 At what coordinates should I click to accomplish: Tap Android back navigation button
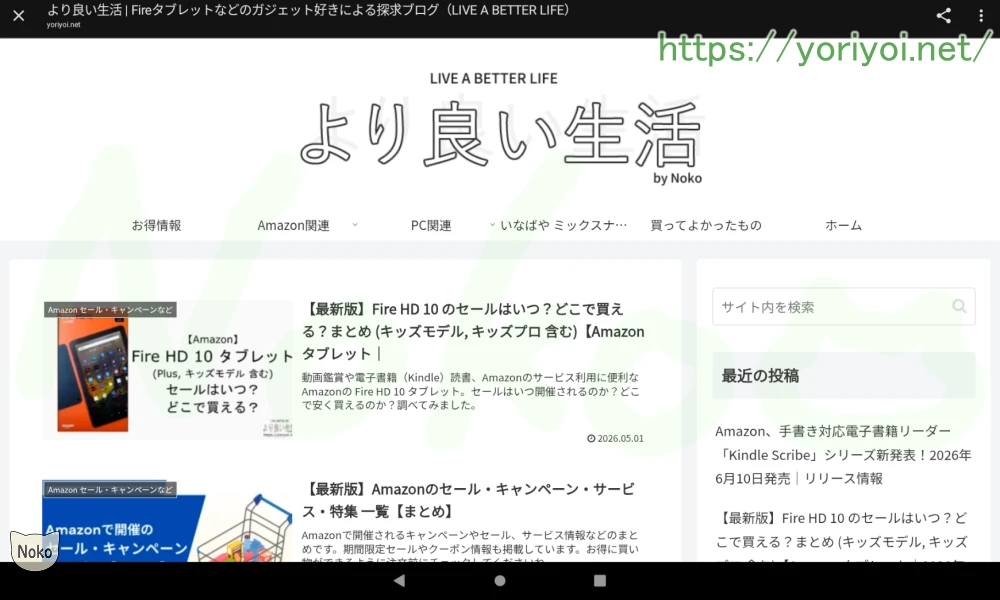click(x=399, y=580)
